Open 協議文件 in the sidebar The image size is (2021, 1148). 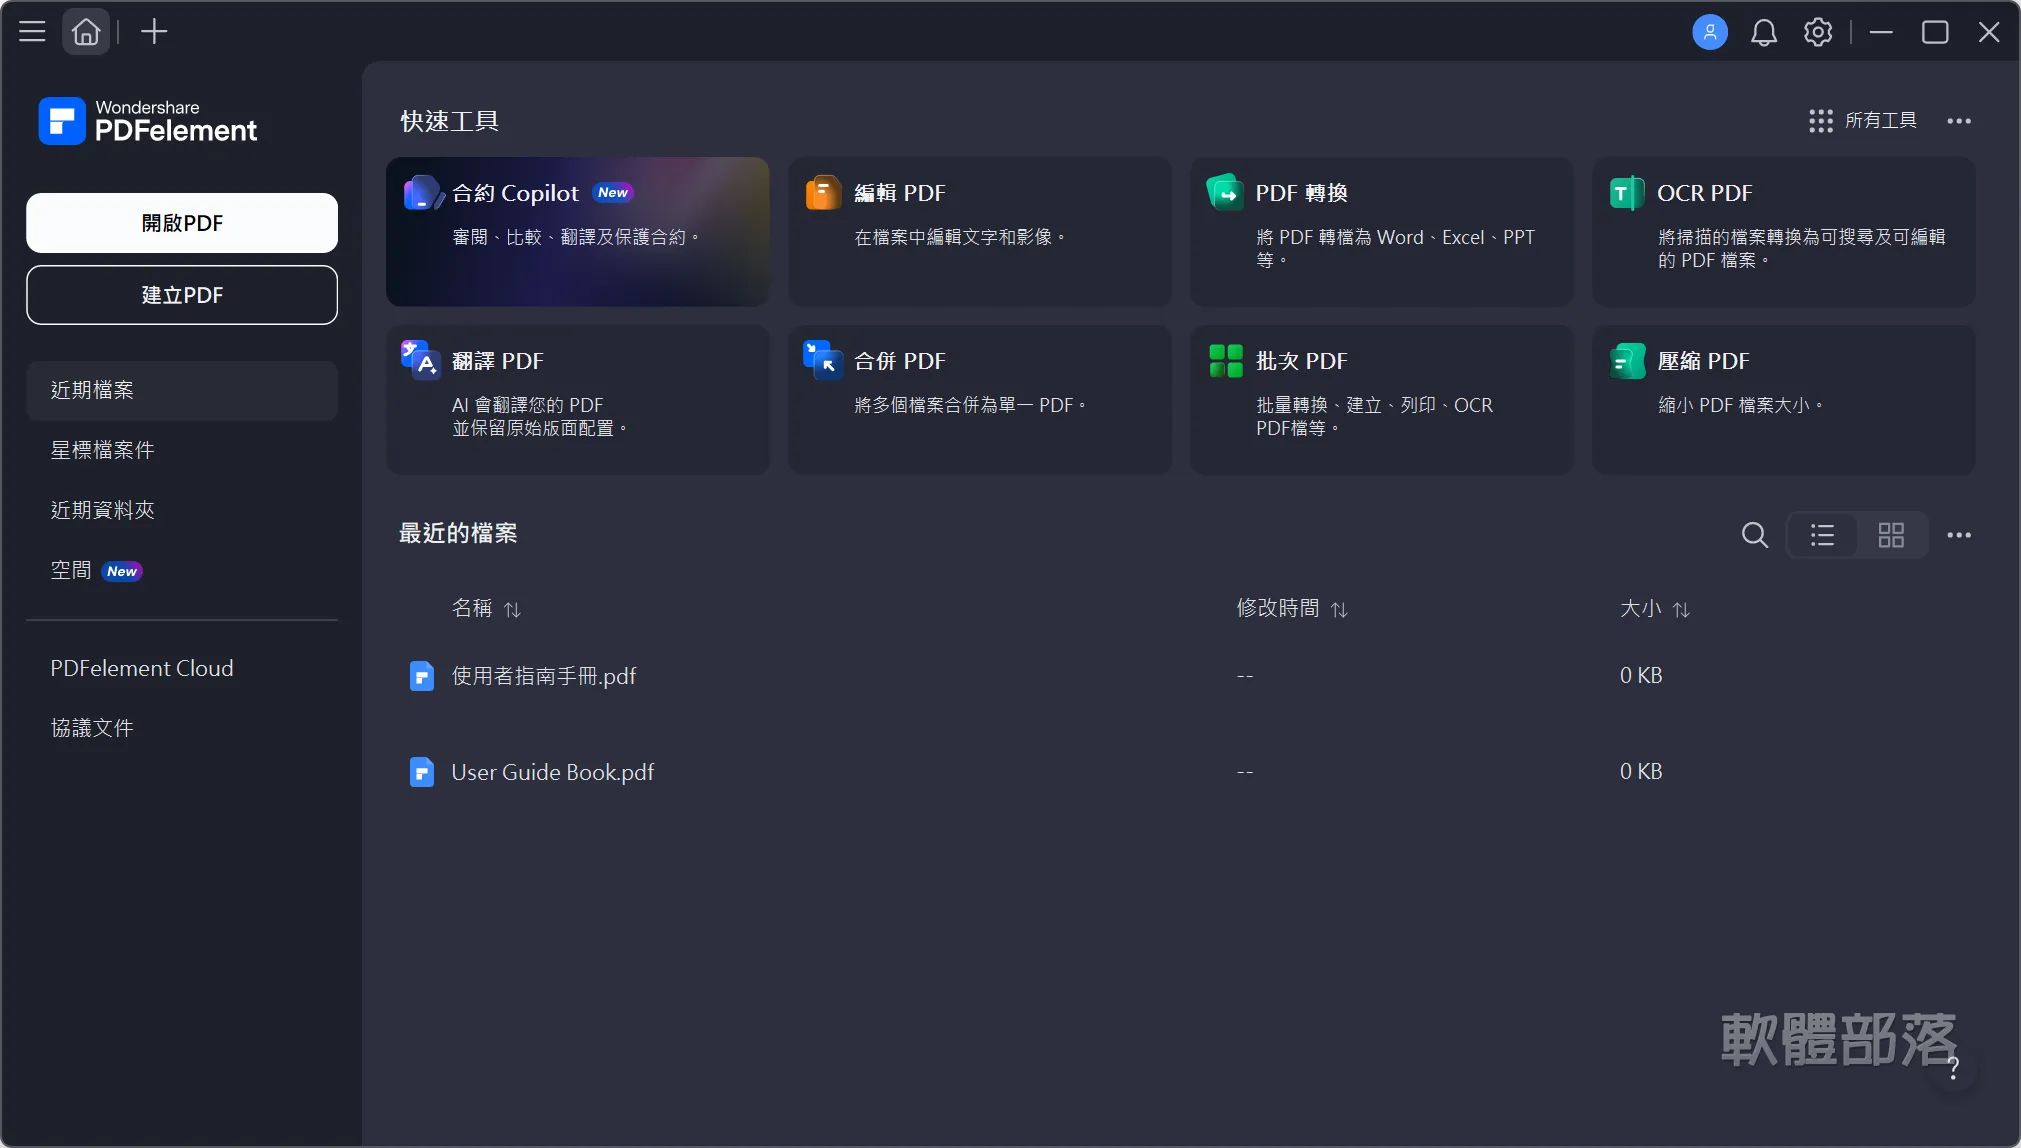pos(182,728)
